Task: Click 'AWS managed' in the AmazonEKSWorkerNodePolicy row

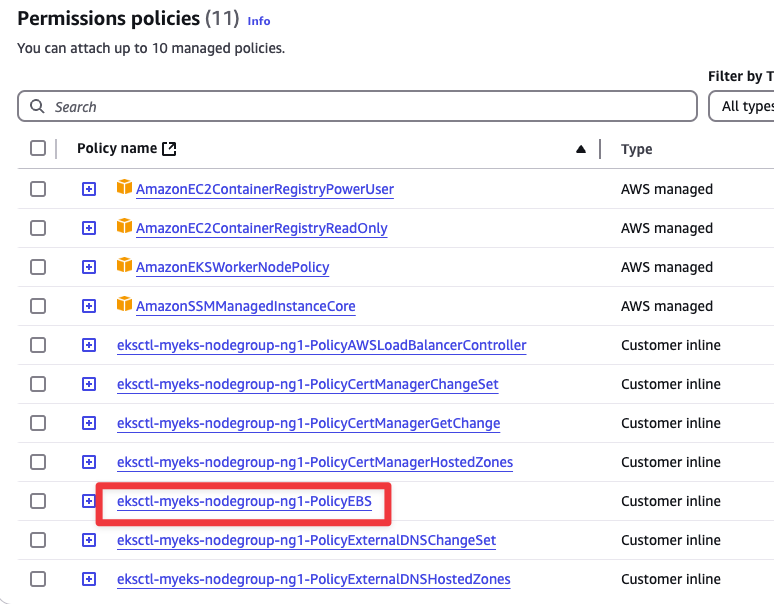Action: (667, 267)
